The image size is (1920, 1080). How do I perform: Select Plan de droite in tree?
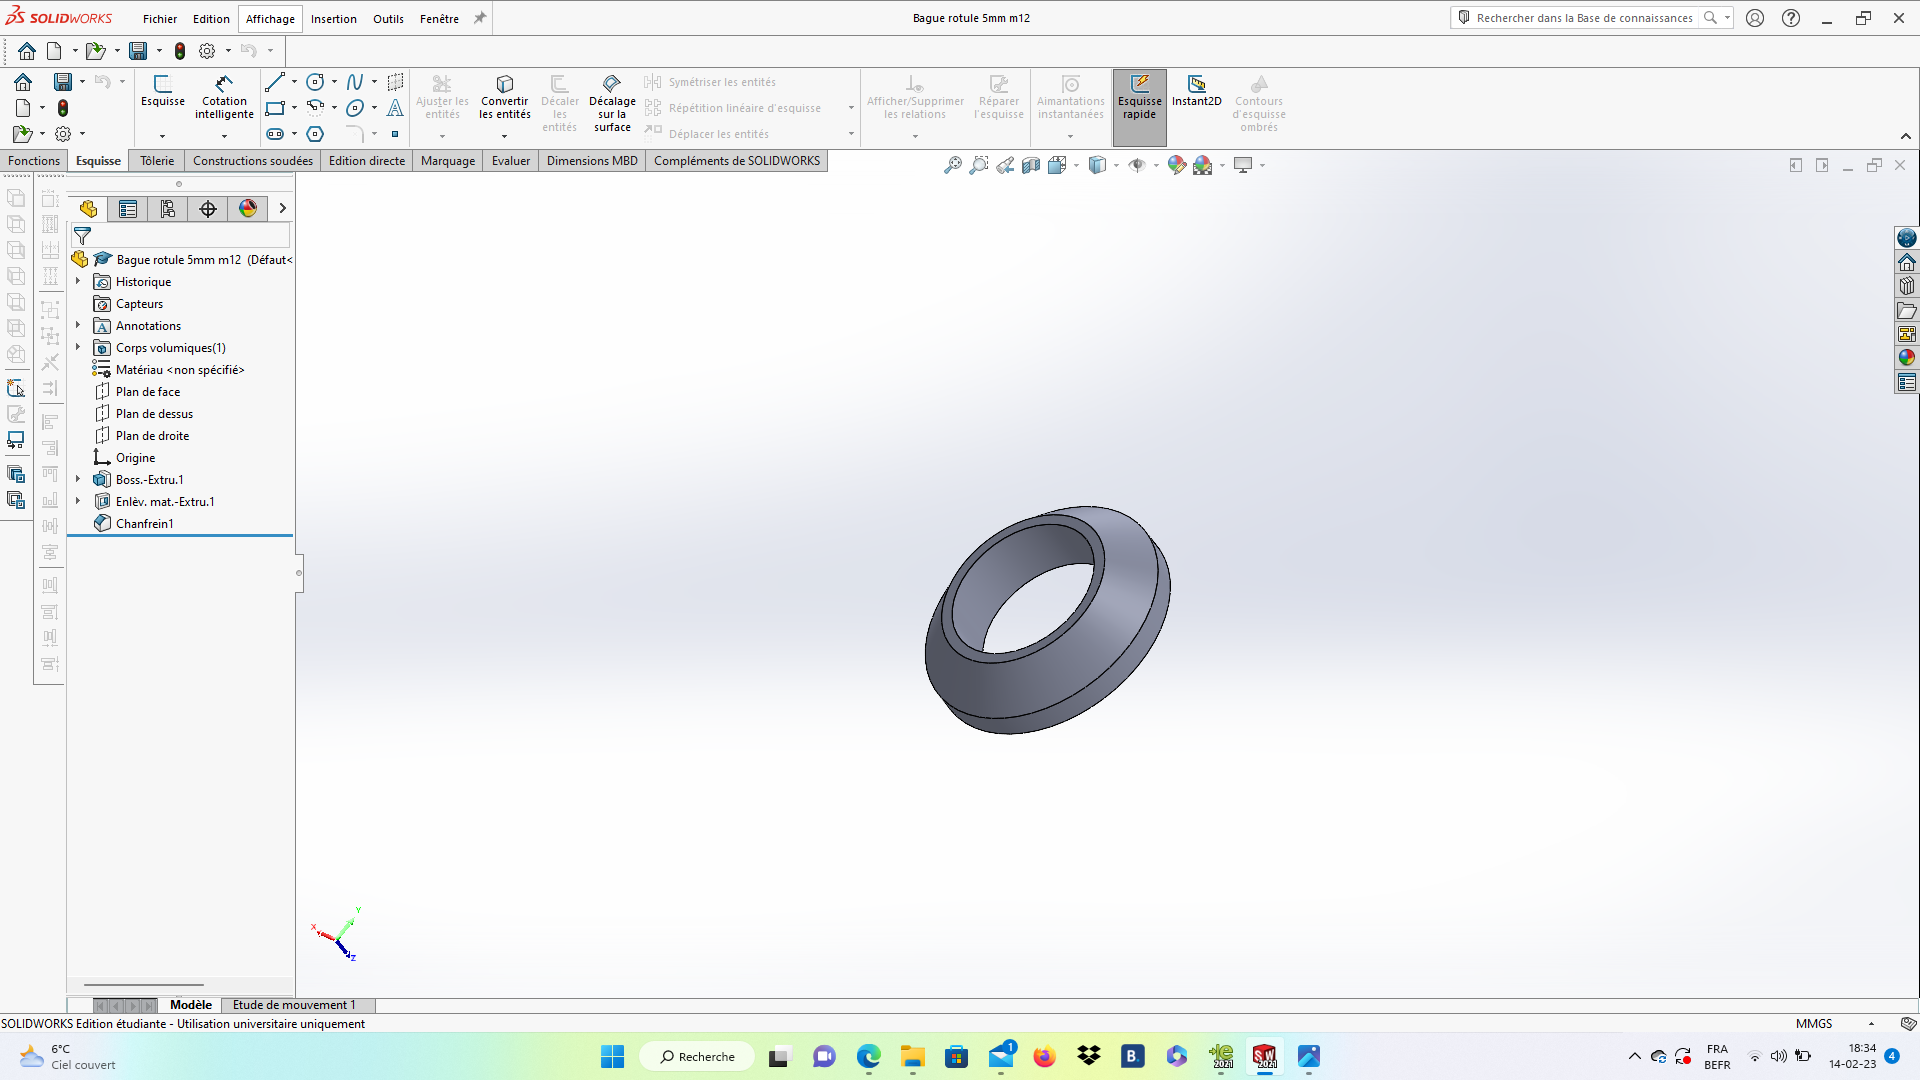(153, 436)
